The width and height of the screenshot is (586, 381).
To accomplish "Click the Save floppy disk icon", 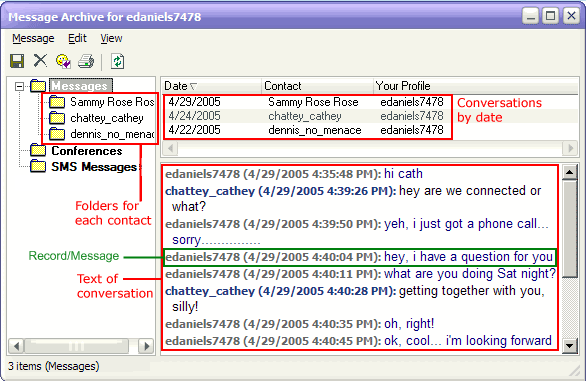I will pyautogui.click(x=17, y=61).
